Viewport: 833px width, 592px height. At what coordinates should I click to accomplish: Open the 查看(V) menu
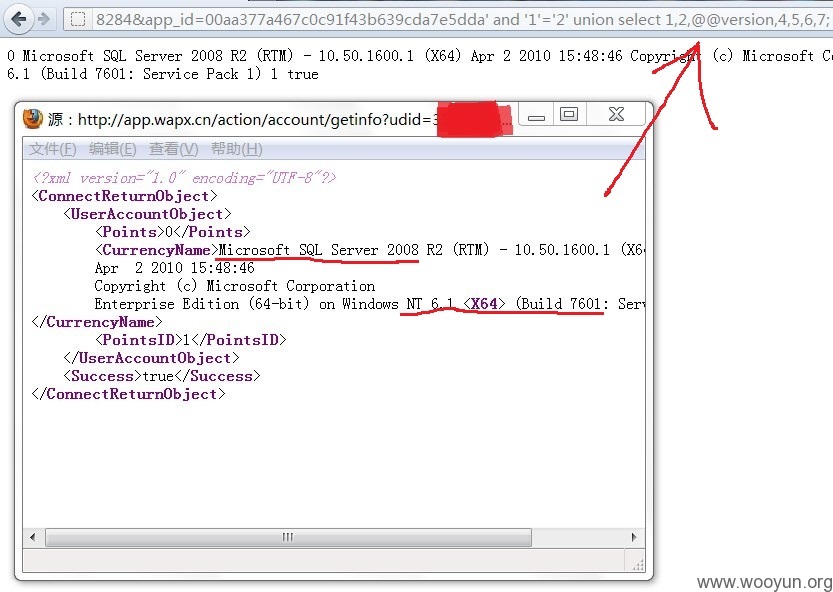(x=173, y=149)
